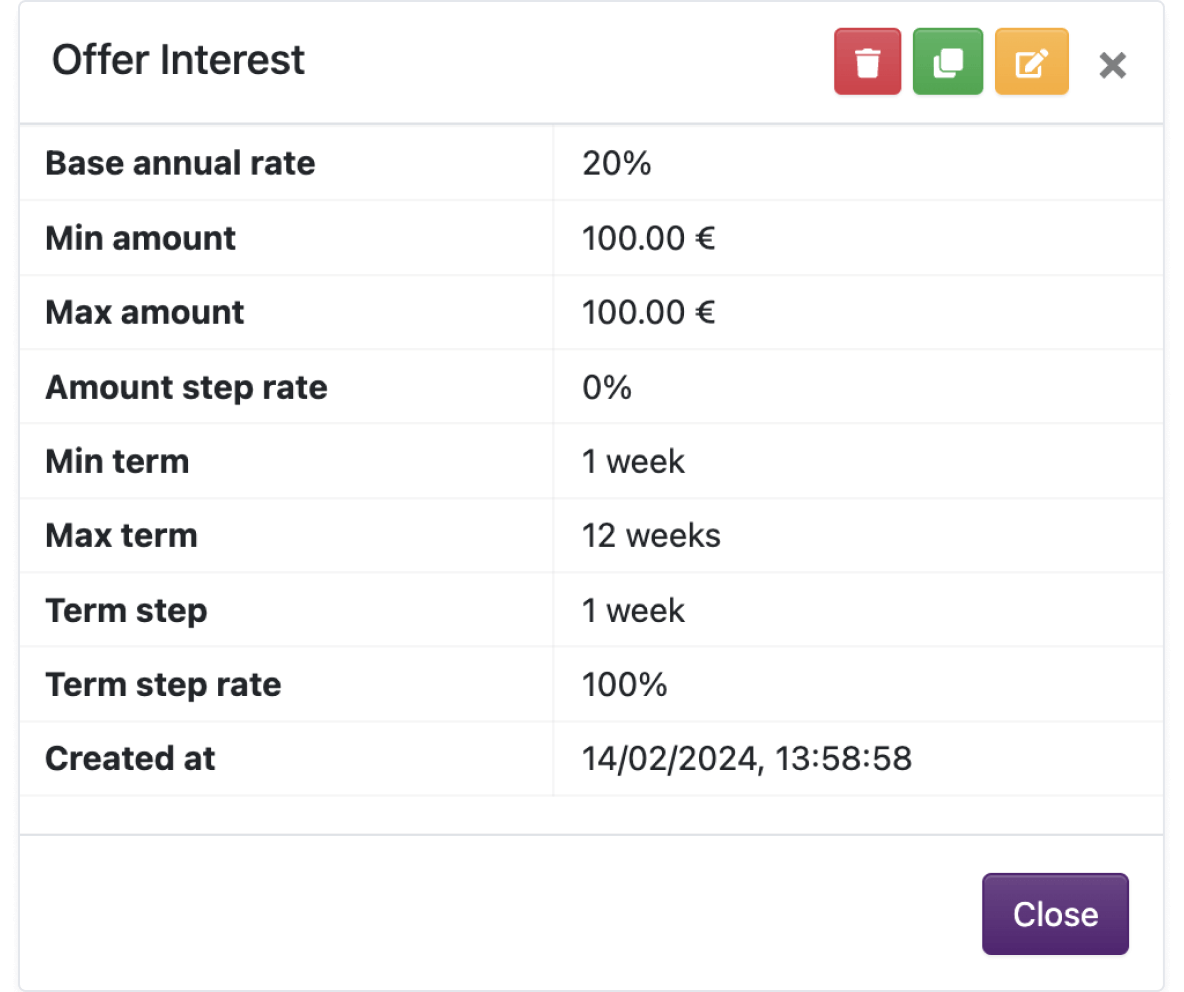The width and height of the screenshot is (1184, 992).
Task: Select the 0% amount step rate value
Action: [x=606, y=387]
